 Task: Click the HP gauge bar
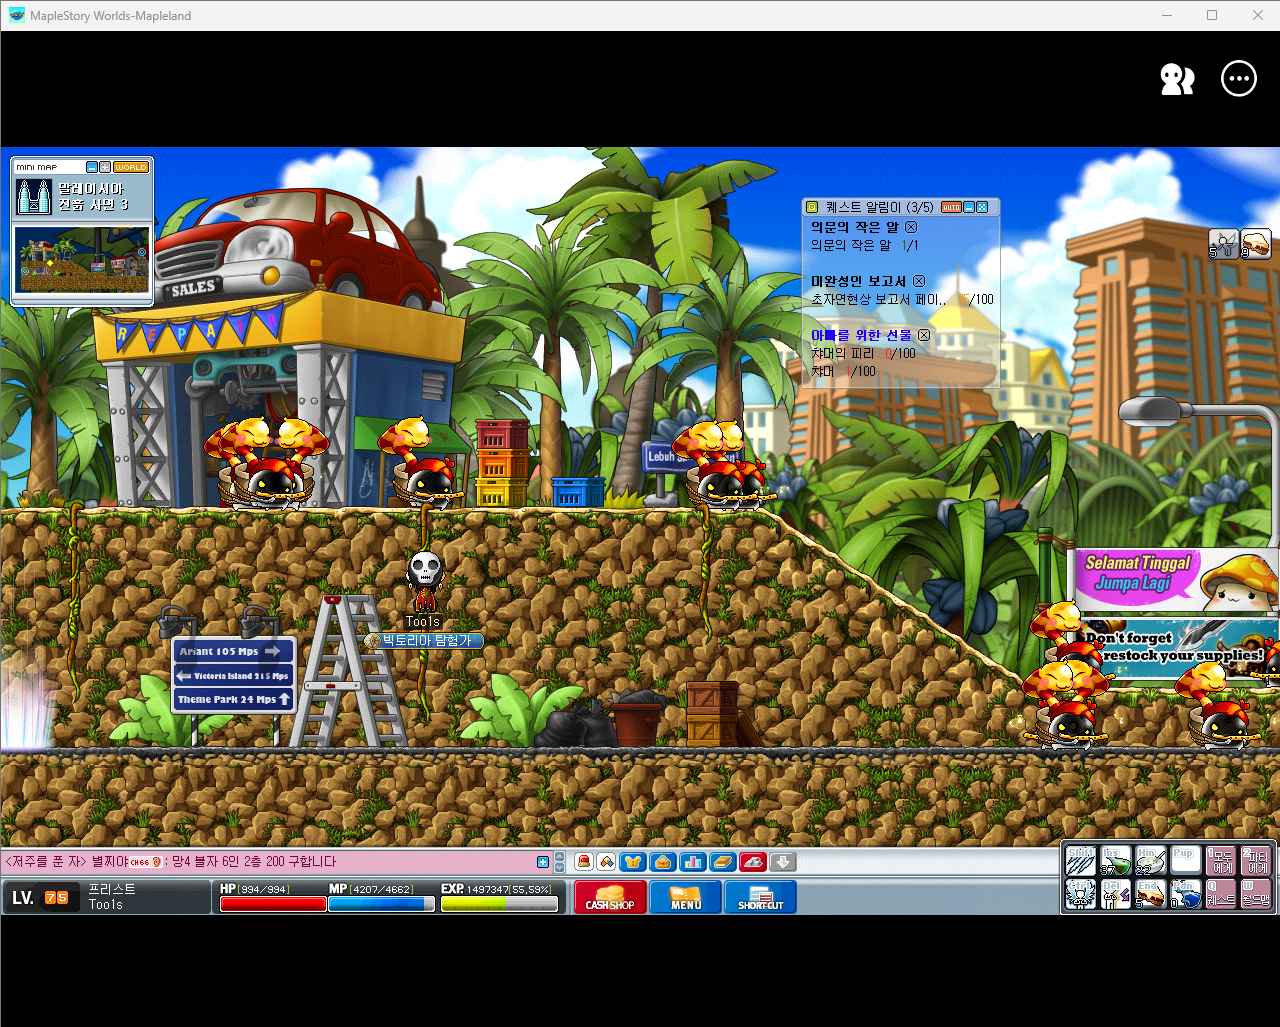click(273, 904)
